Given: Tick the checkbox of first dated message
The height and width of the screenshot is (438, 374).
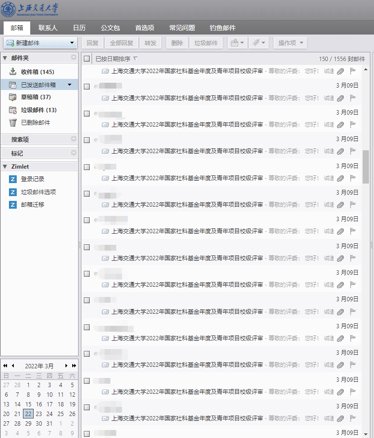Looking at the screenshot, I should (87, 87).
